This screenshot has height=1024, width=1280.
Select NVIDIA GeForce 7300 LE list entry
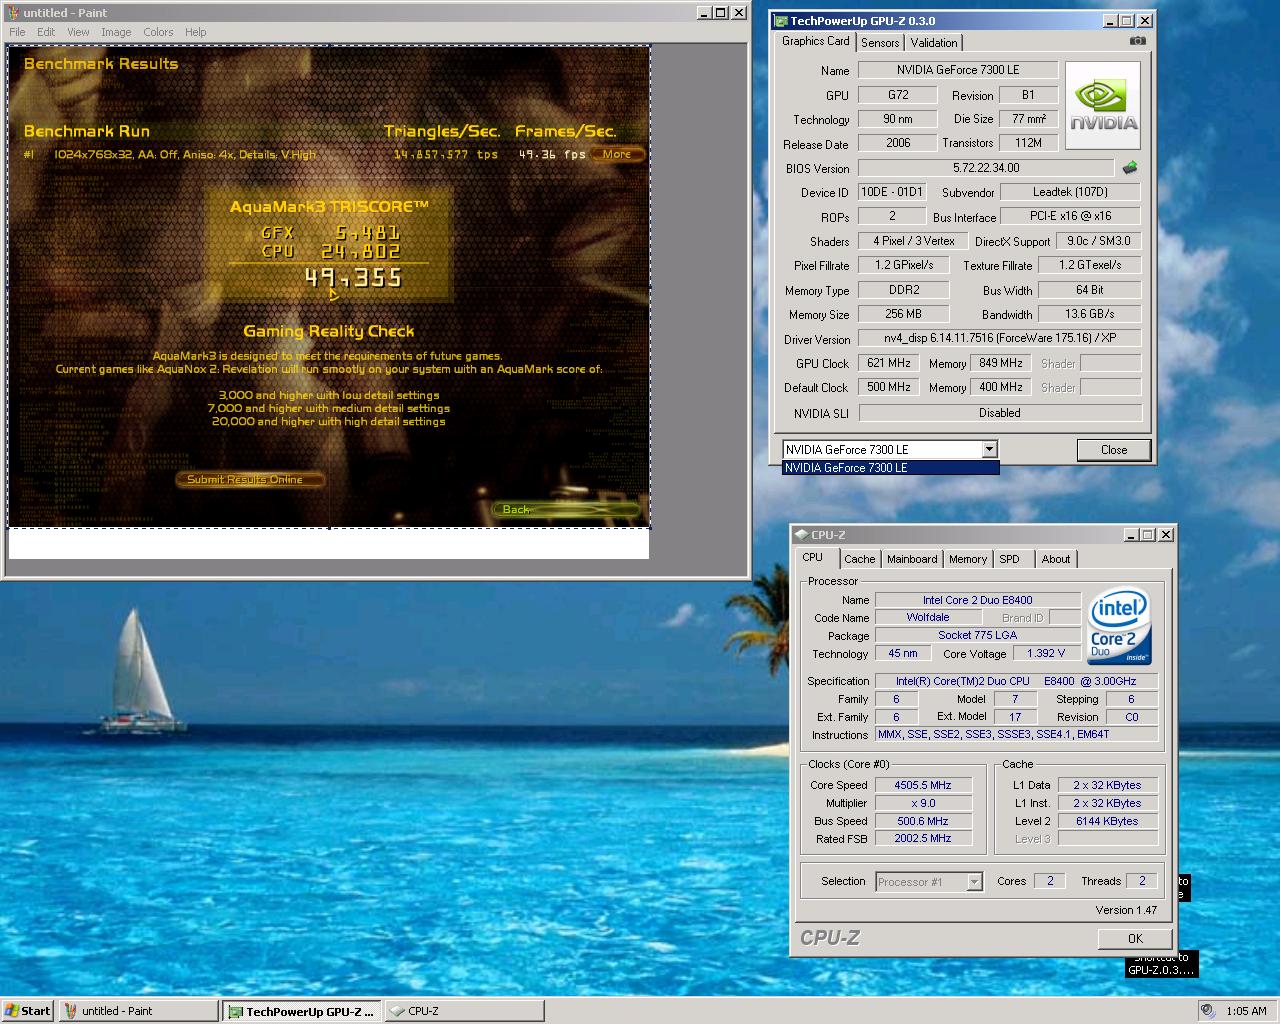(x=890, y=468)
